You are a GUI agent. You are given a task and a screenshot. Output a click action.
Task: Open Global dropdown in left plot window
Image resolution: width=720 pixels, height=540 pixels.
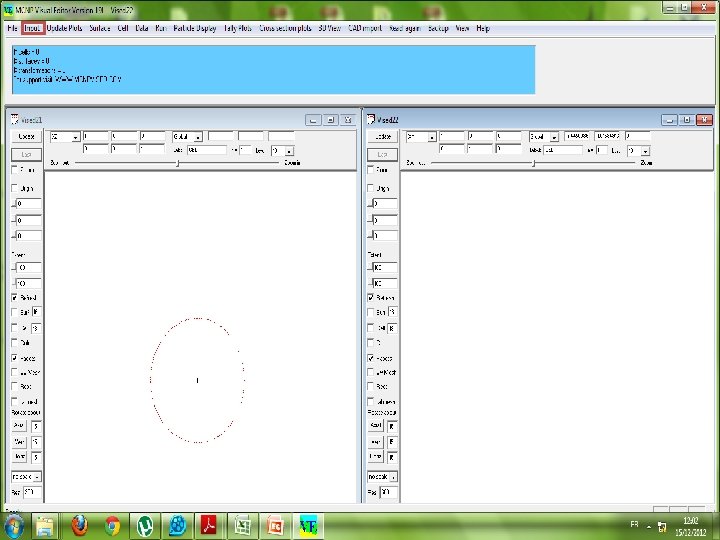coord(198,137)
